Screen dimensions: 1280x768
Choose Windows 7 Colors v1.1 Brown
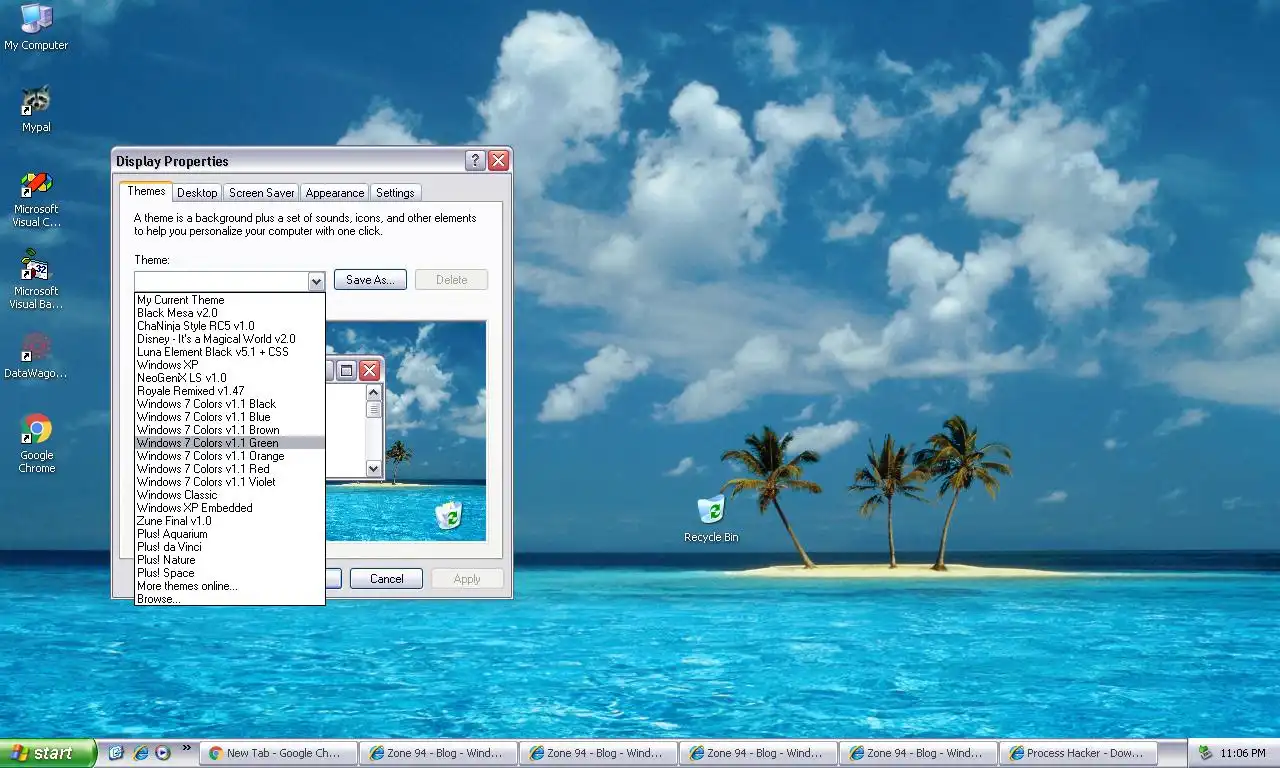230,430
